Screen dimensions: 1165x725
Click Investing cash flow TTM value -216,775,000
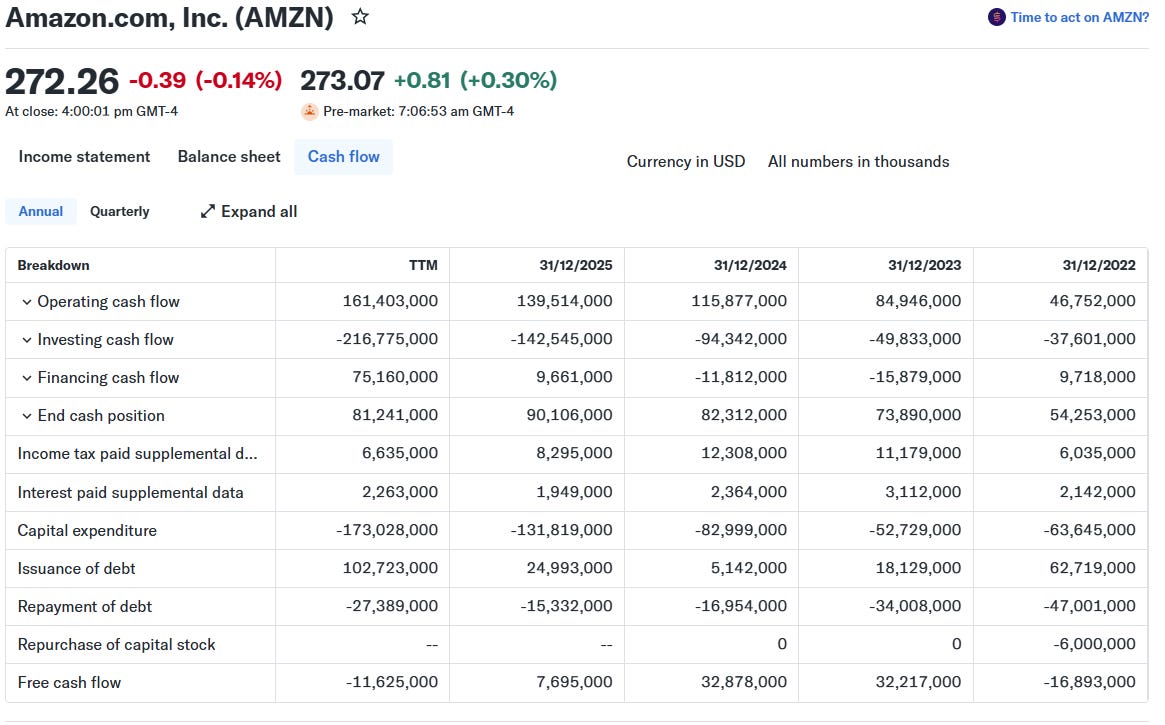(386, 339)
